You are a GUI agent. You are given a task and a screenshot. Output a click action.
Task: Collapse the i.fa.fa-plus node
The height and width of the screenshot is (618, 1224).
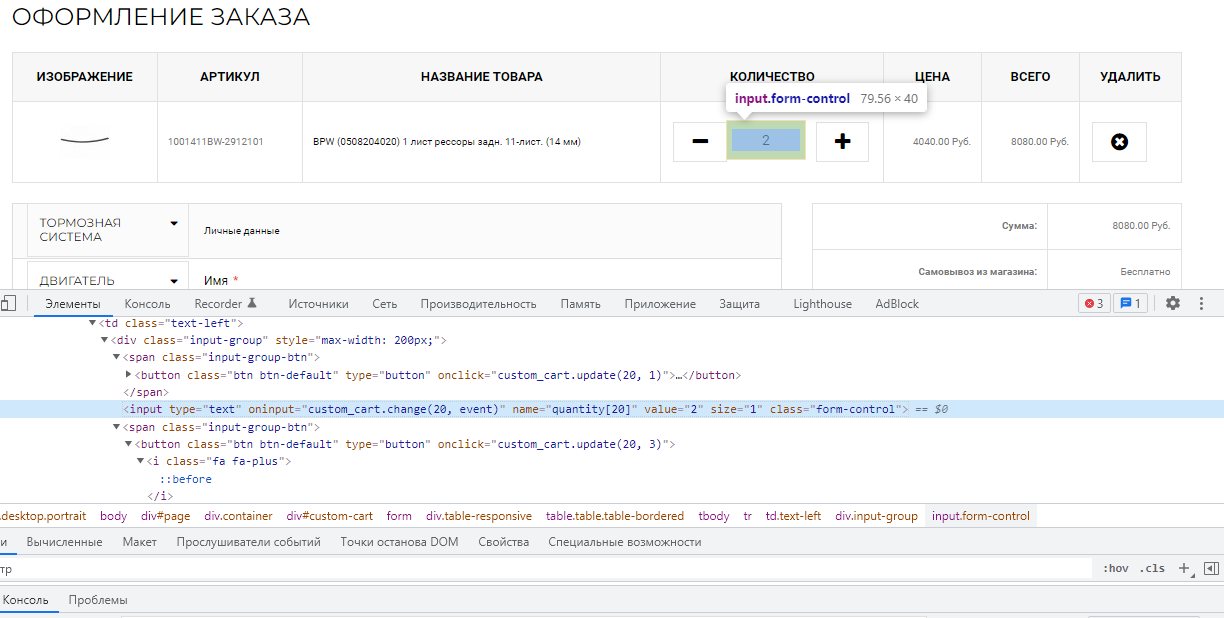(x=141, y=461)
